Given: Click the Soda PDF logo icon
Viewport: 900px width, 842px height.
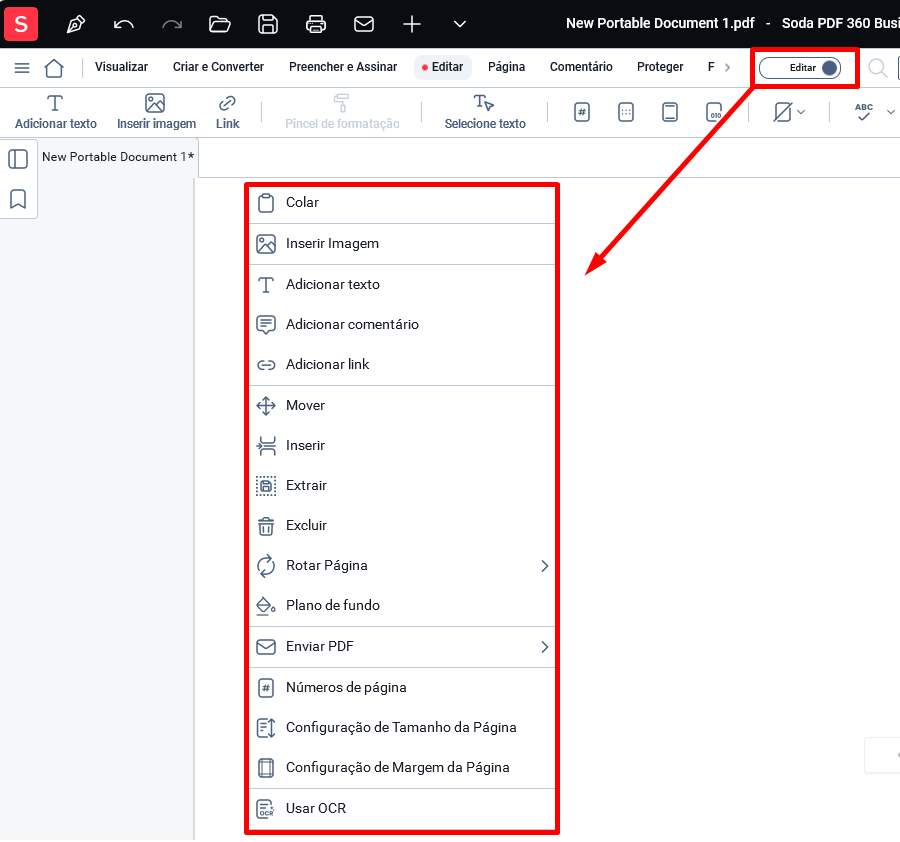Looking at the screenshot, I should pyautogui.click(x=21, y=24).
